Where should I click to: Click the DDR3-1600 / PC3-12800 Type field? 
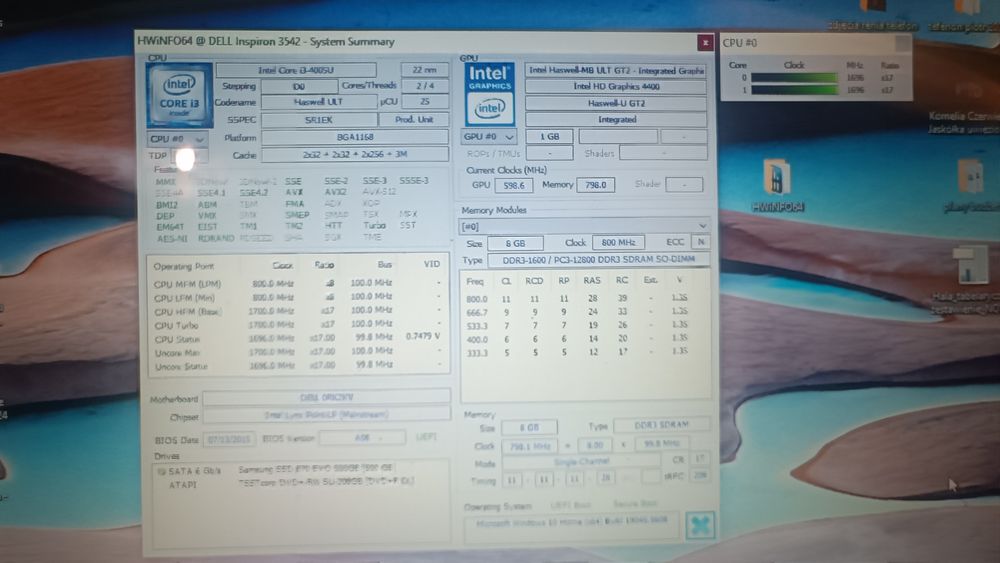[x=598, y=260]
